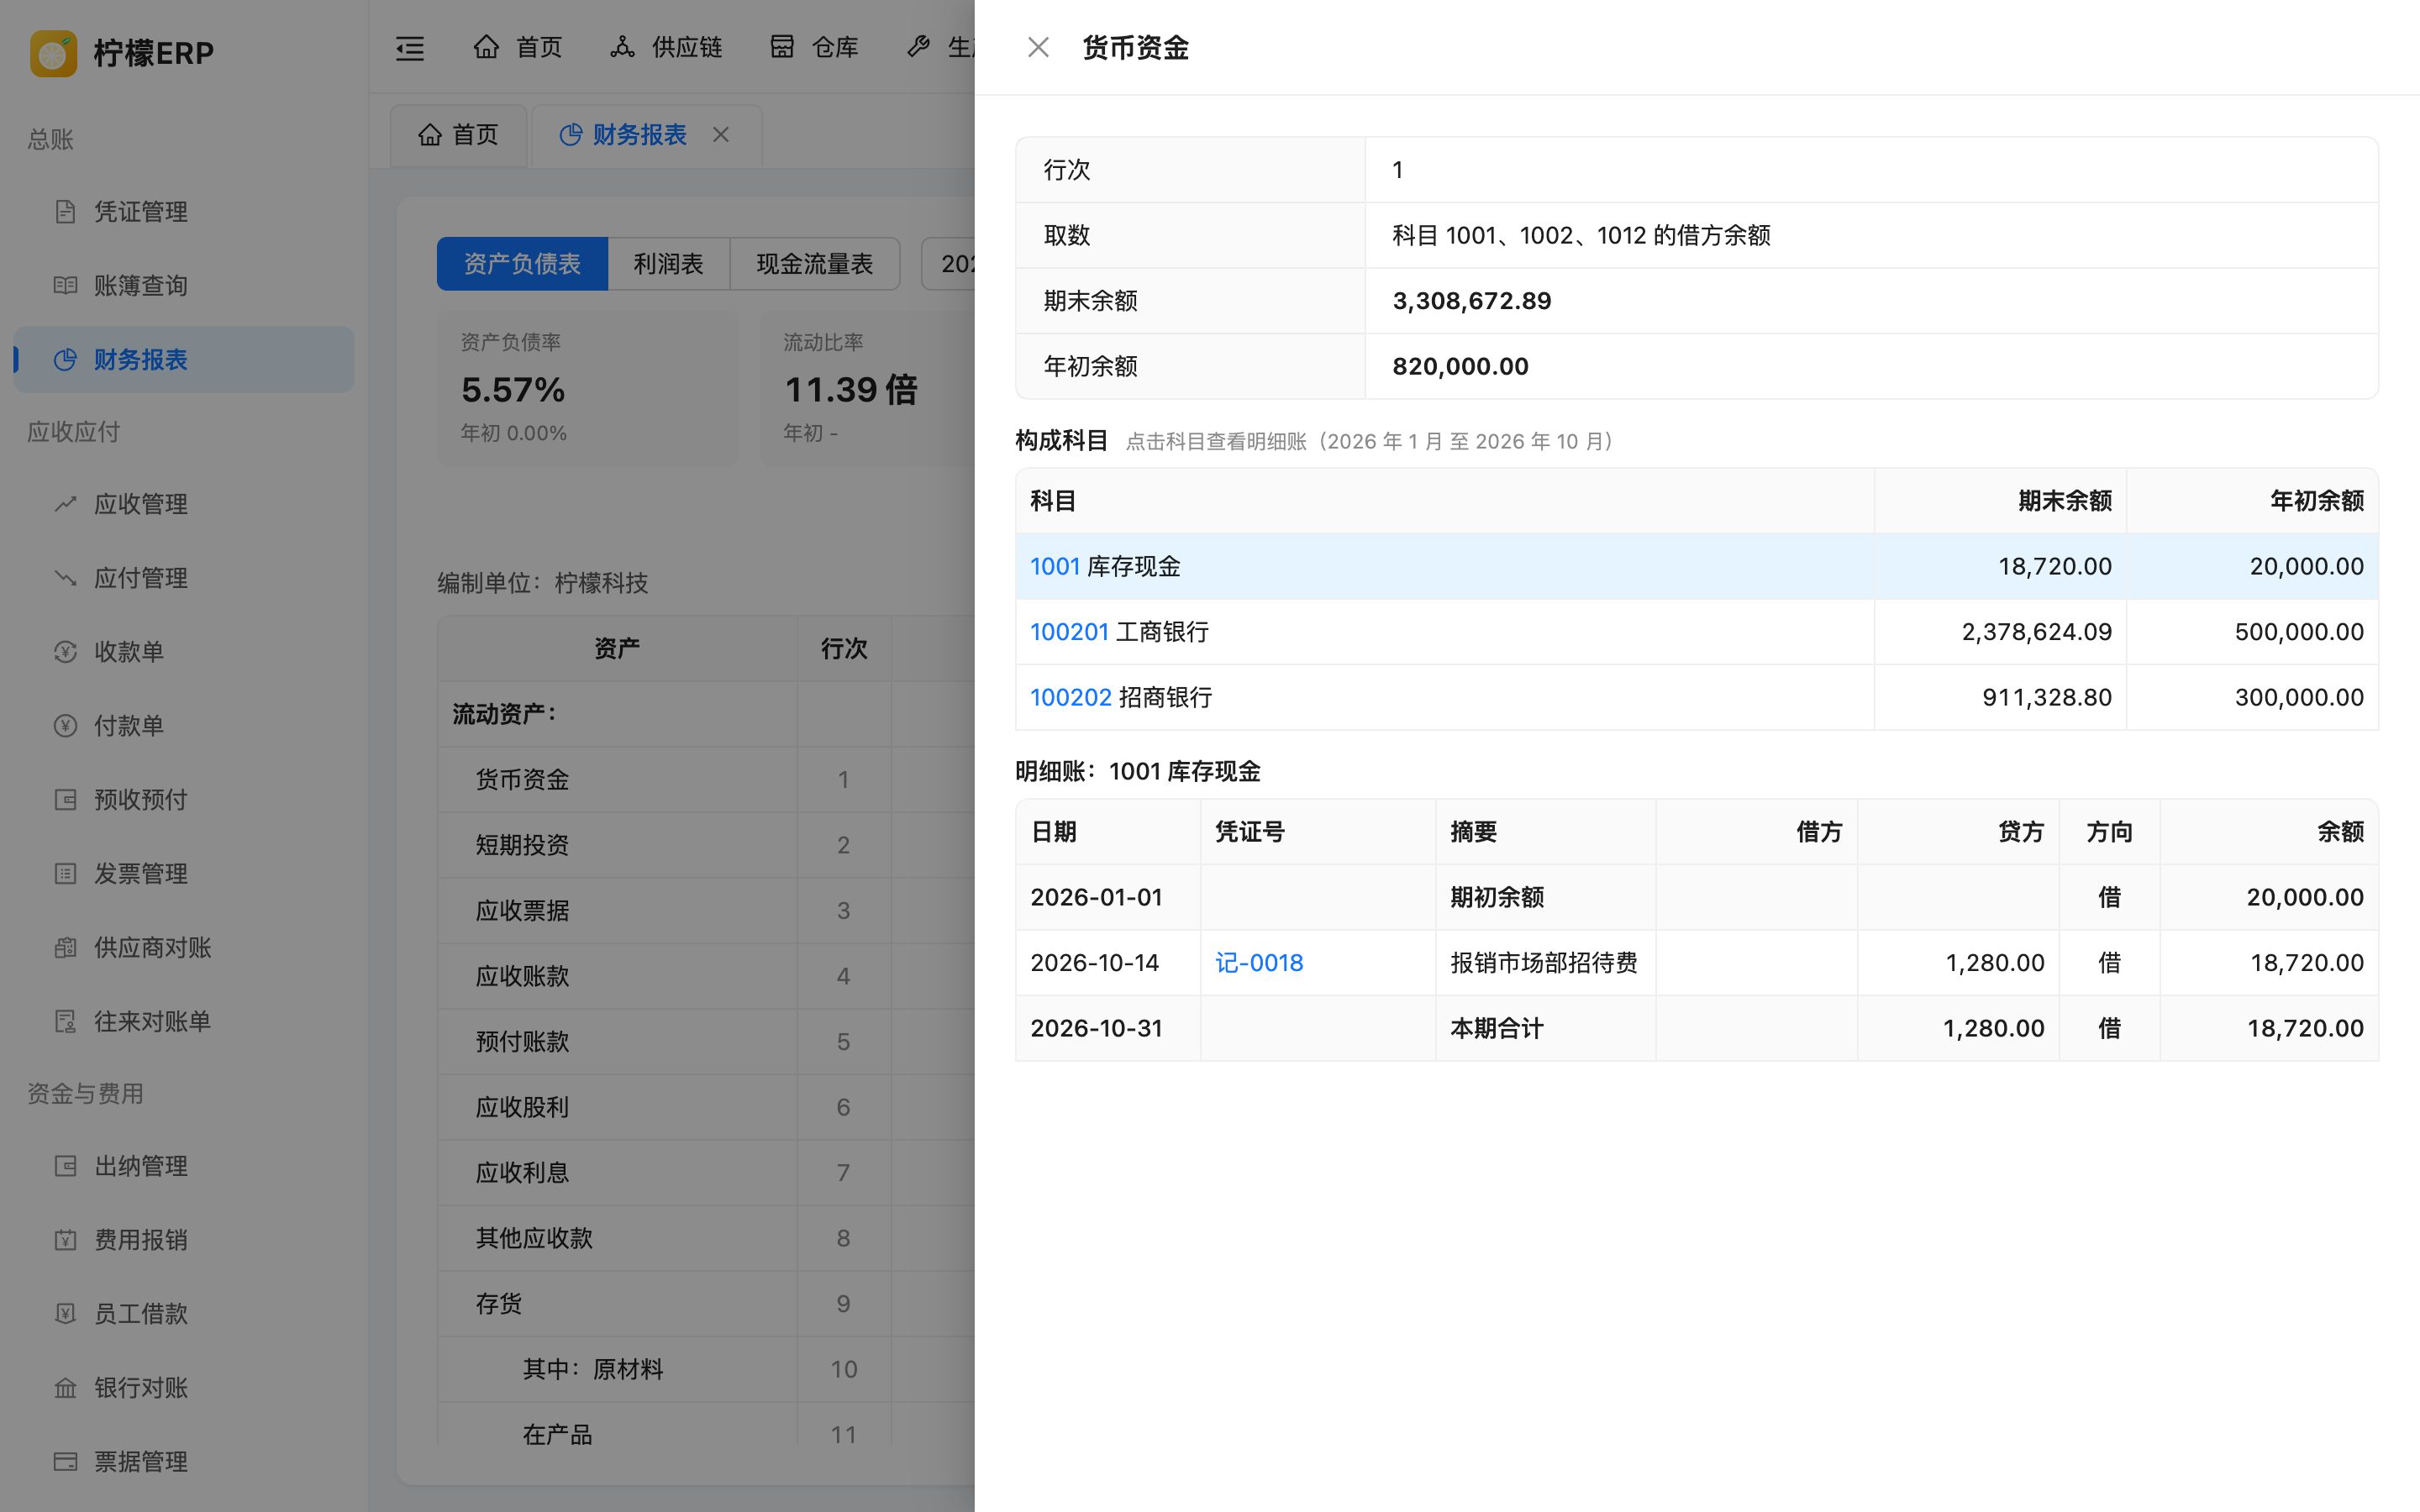
Task: Click the 货币资金 row in balance sheet
Action: coord(706,780)
